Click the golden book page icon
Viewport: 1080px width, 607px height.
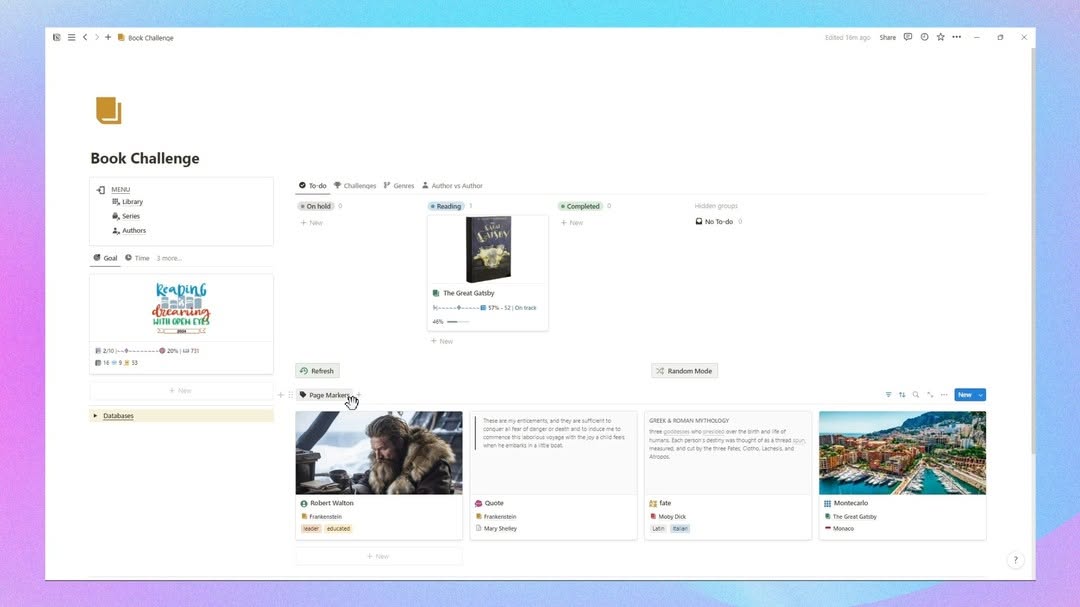point(108,110)
